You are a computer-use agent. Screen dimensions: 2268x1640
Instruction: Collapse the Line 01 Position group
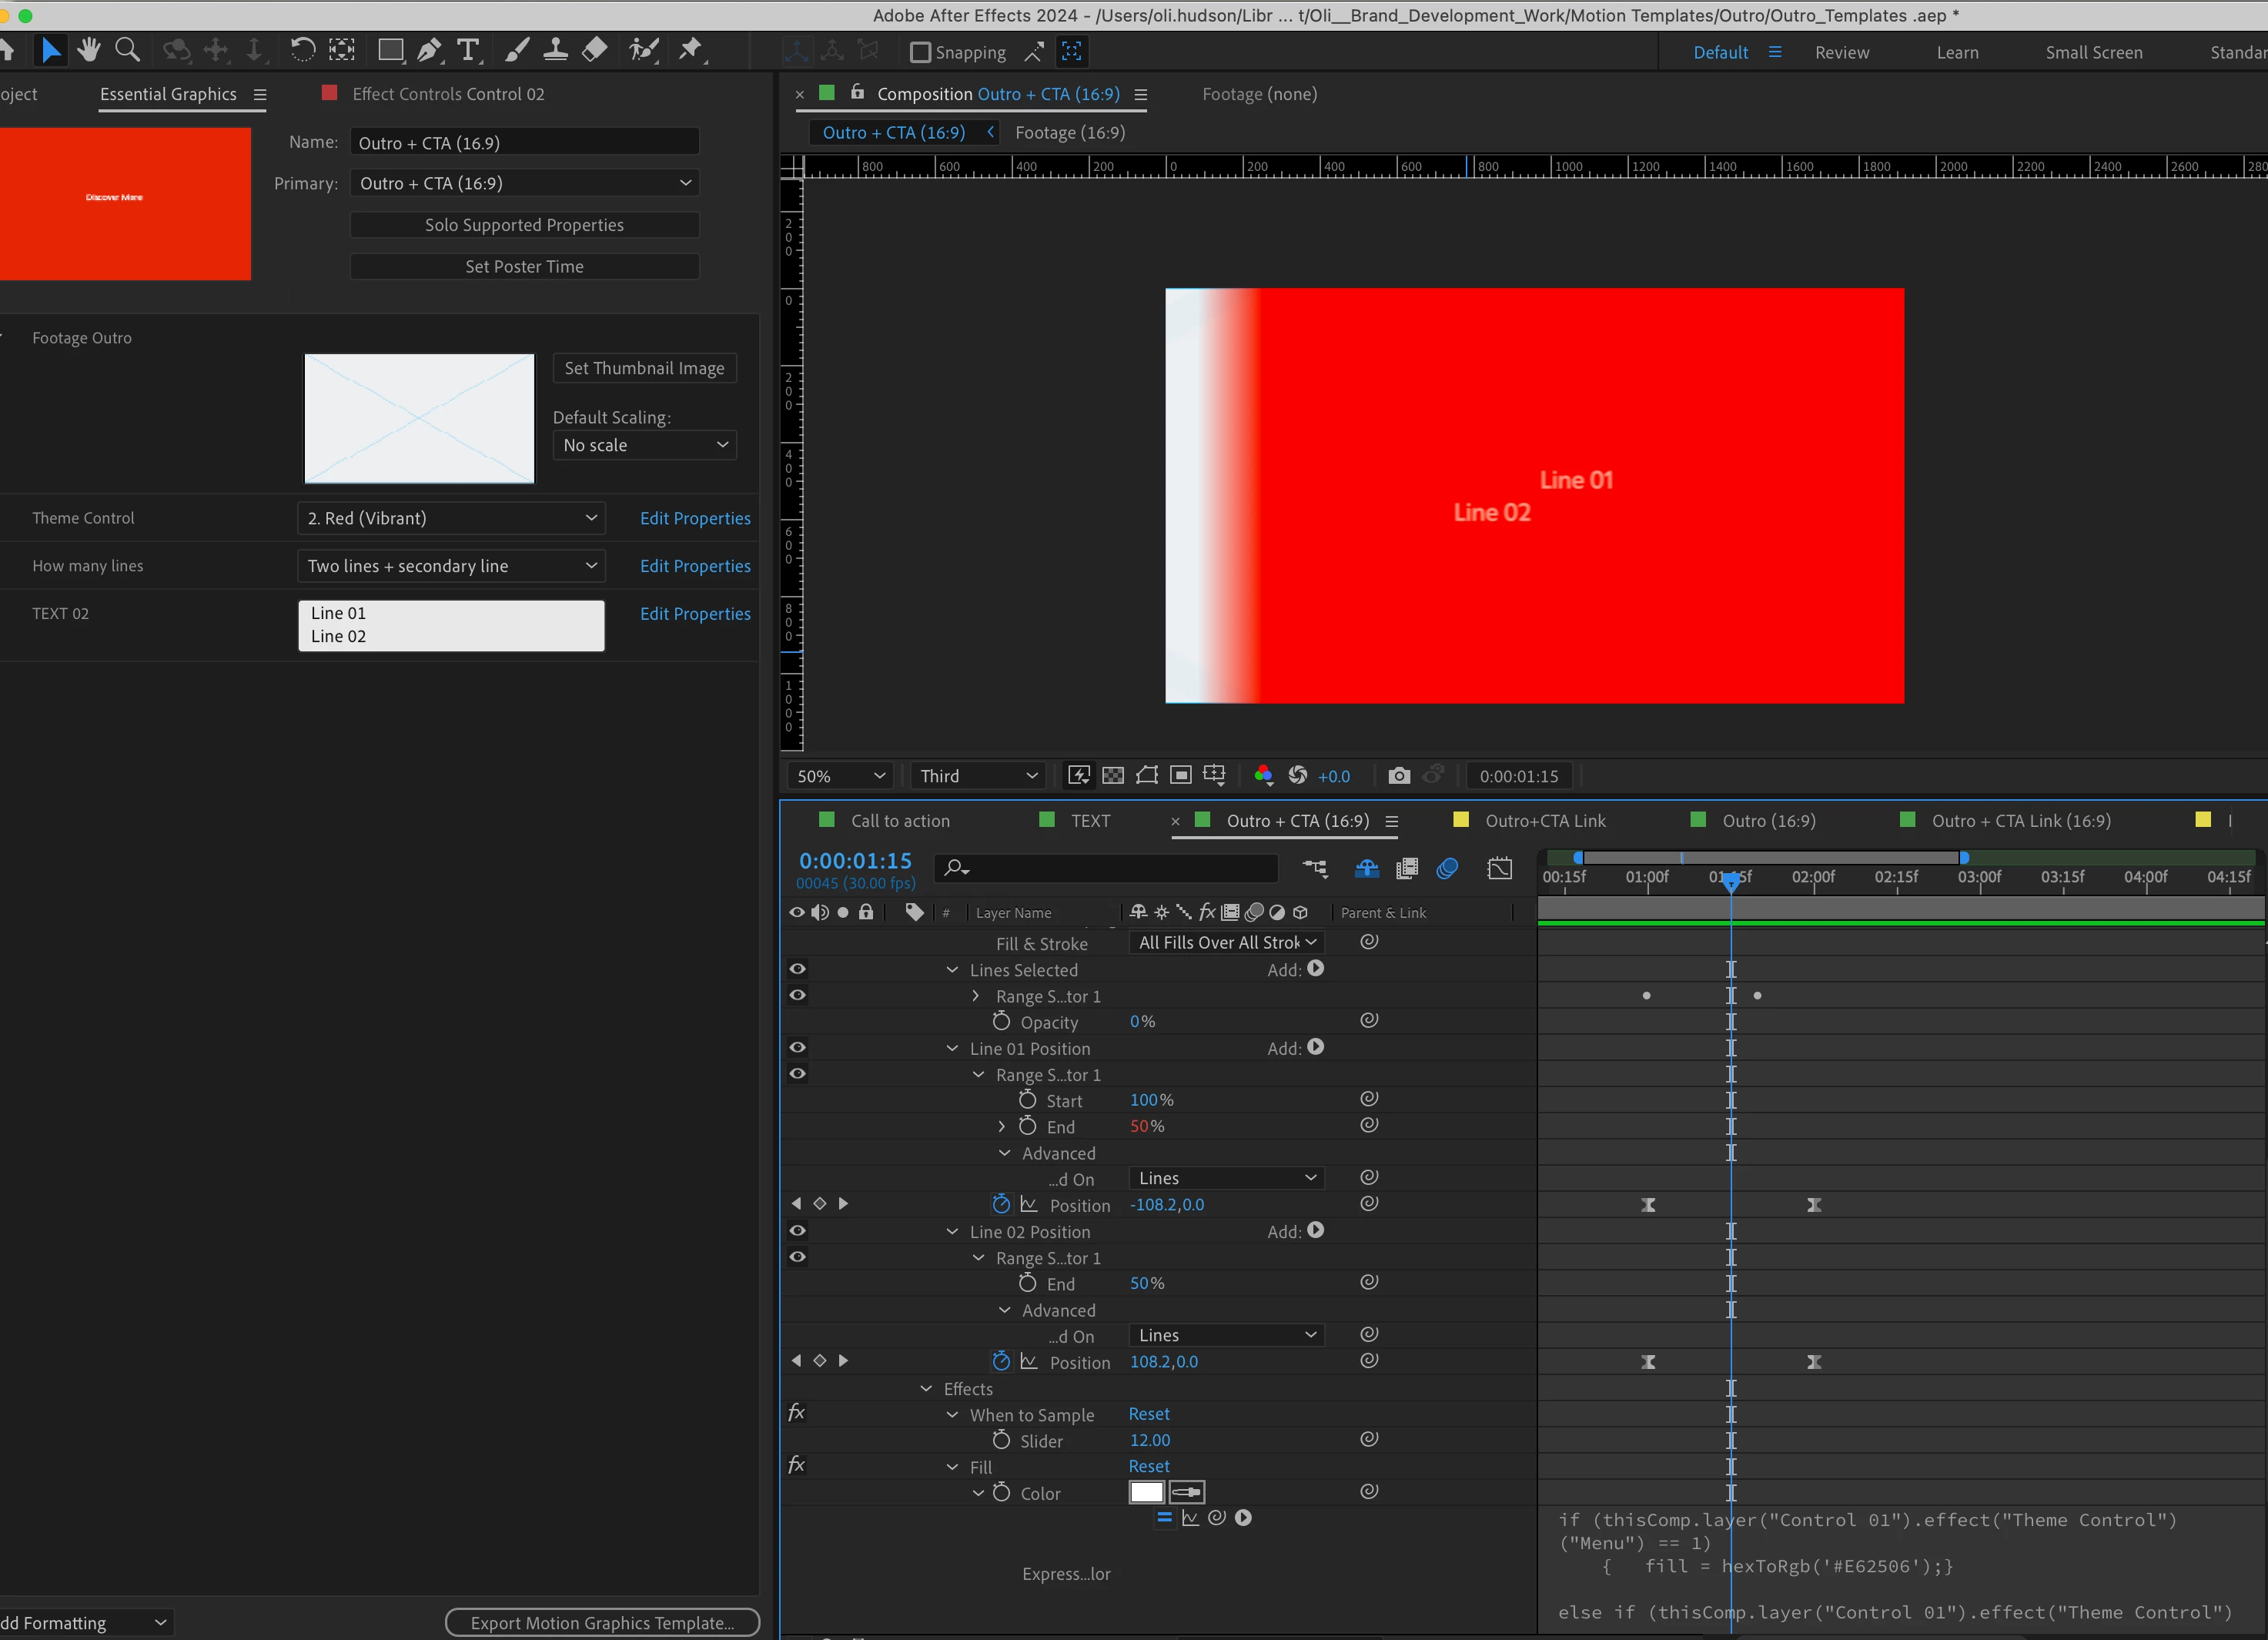click(x=952, y=1048)
